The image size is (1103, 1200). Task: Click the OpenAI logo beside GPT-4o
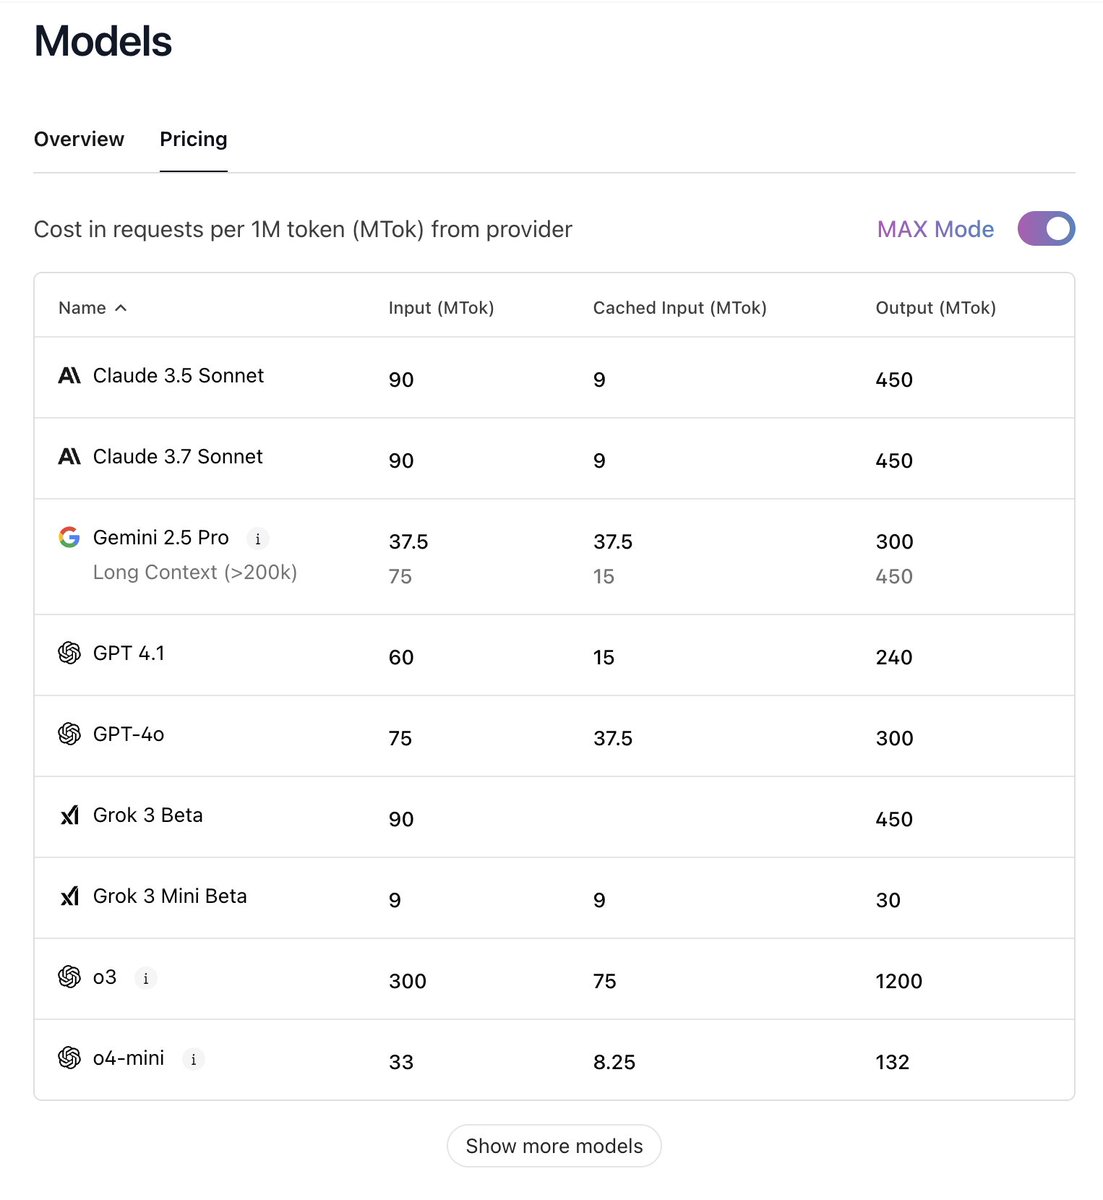click(x=69, y=734)
